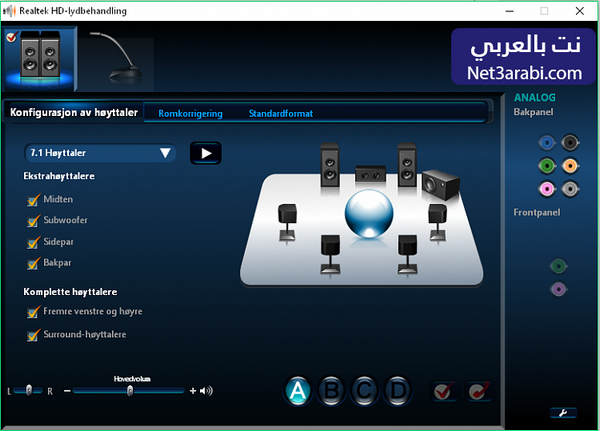Click the rear left speaker in diagram
This screenshot has height=431, width=600.
click(330, 254)
